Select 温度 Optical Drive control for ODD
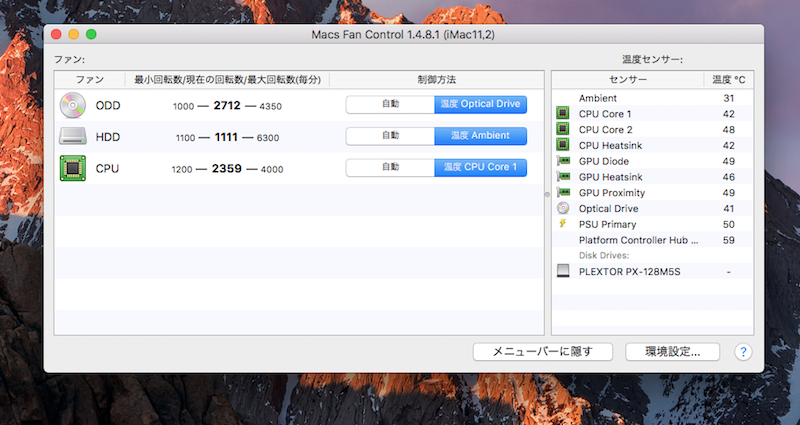The height and width of the screenshot is (425, 800). click(x=480, y=104)
